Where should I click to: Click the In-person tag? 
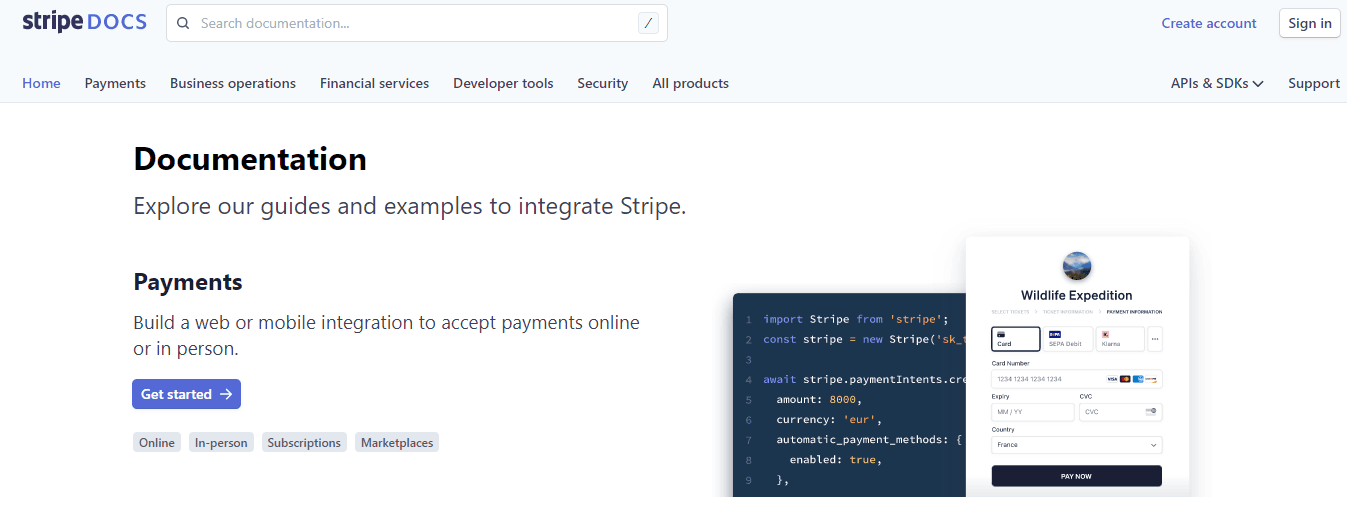221,442
